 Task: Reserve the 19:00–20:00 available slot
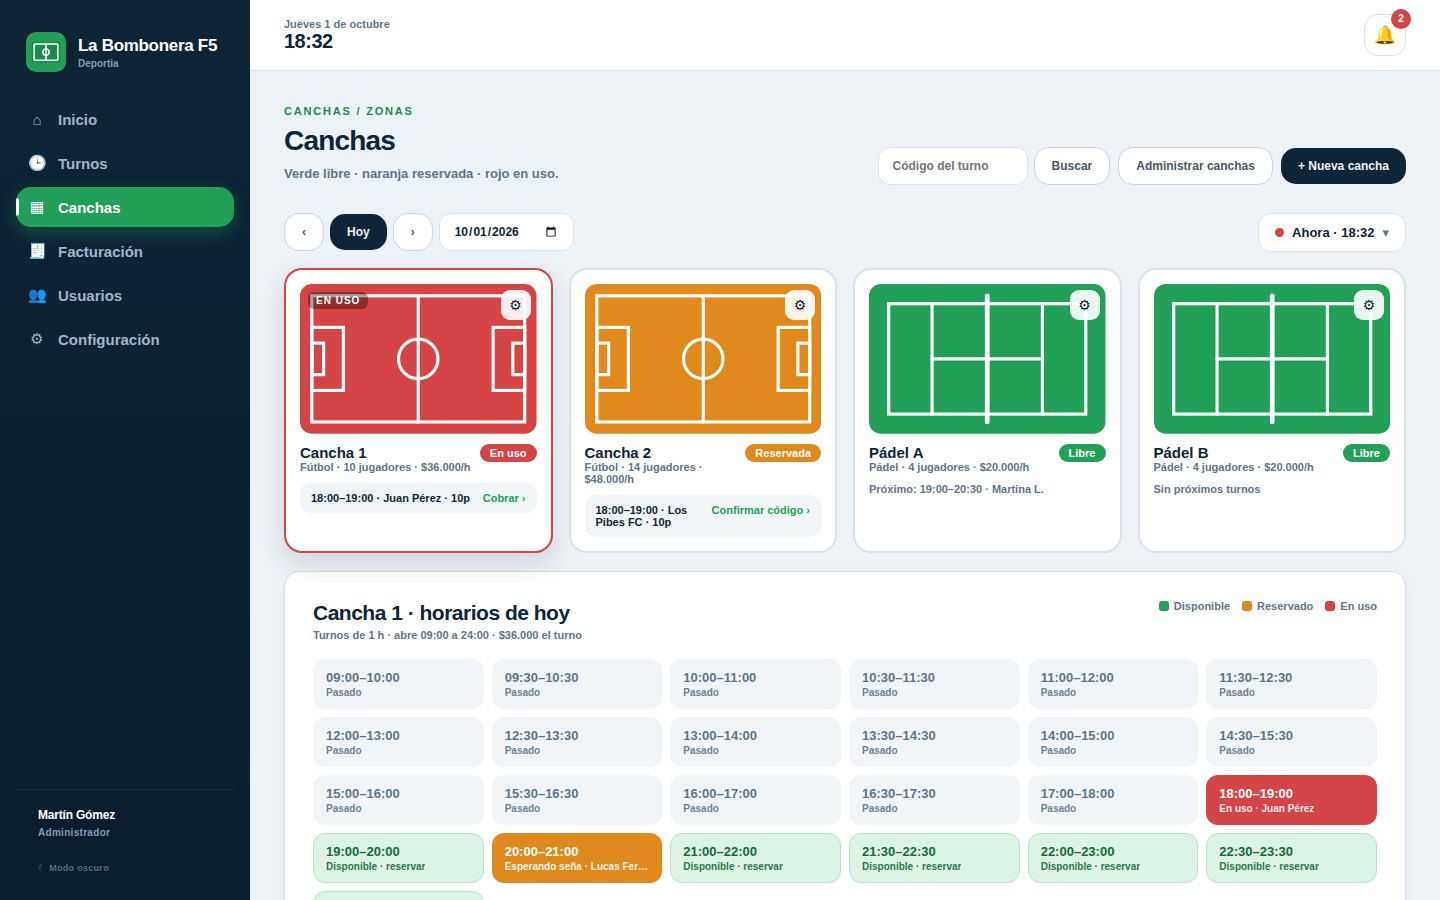point(398,858)
